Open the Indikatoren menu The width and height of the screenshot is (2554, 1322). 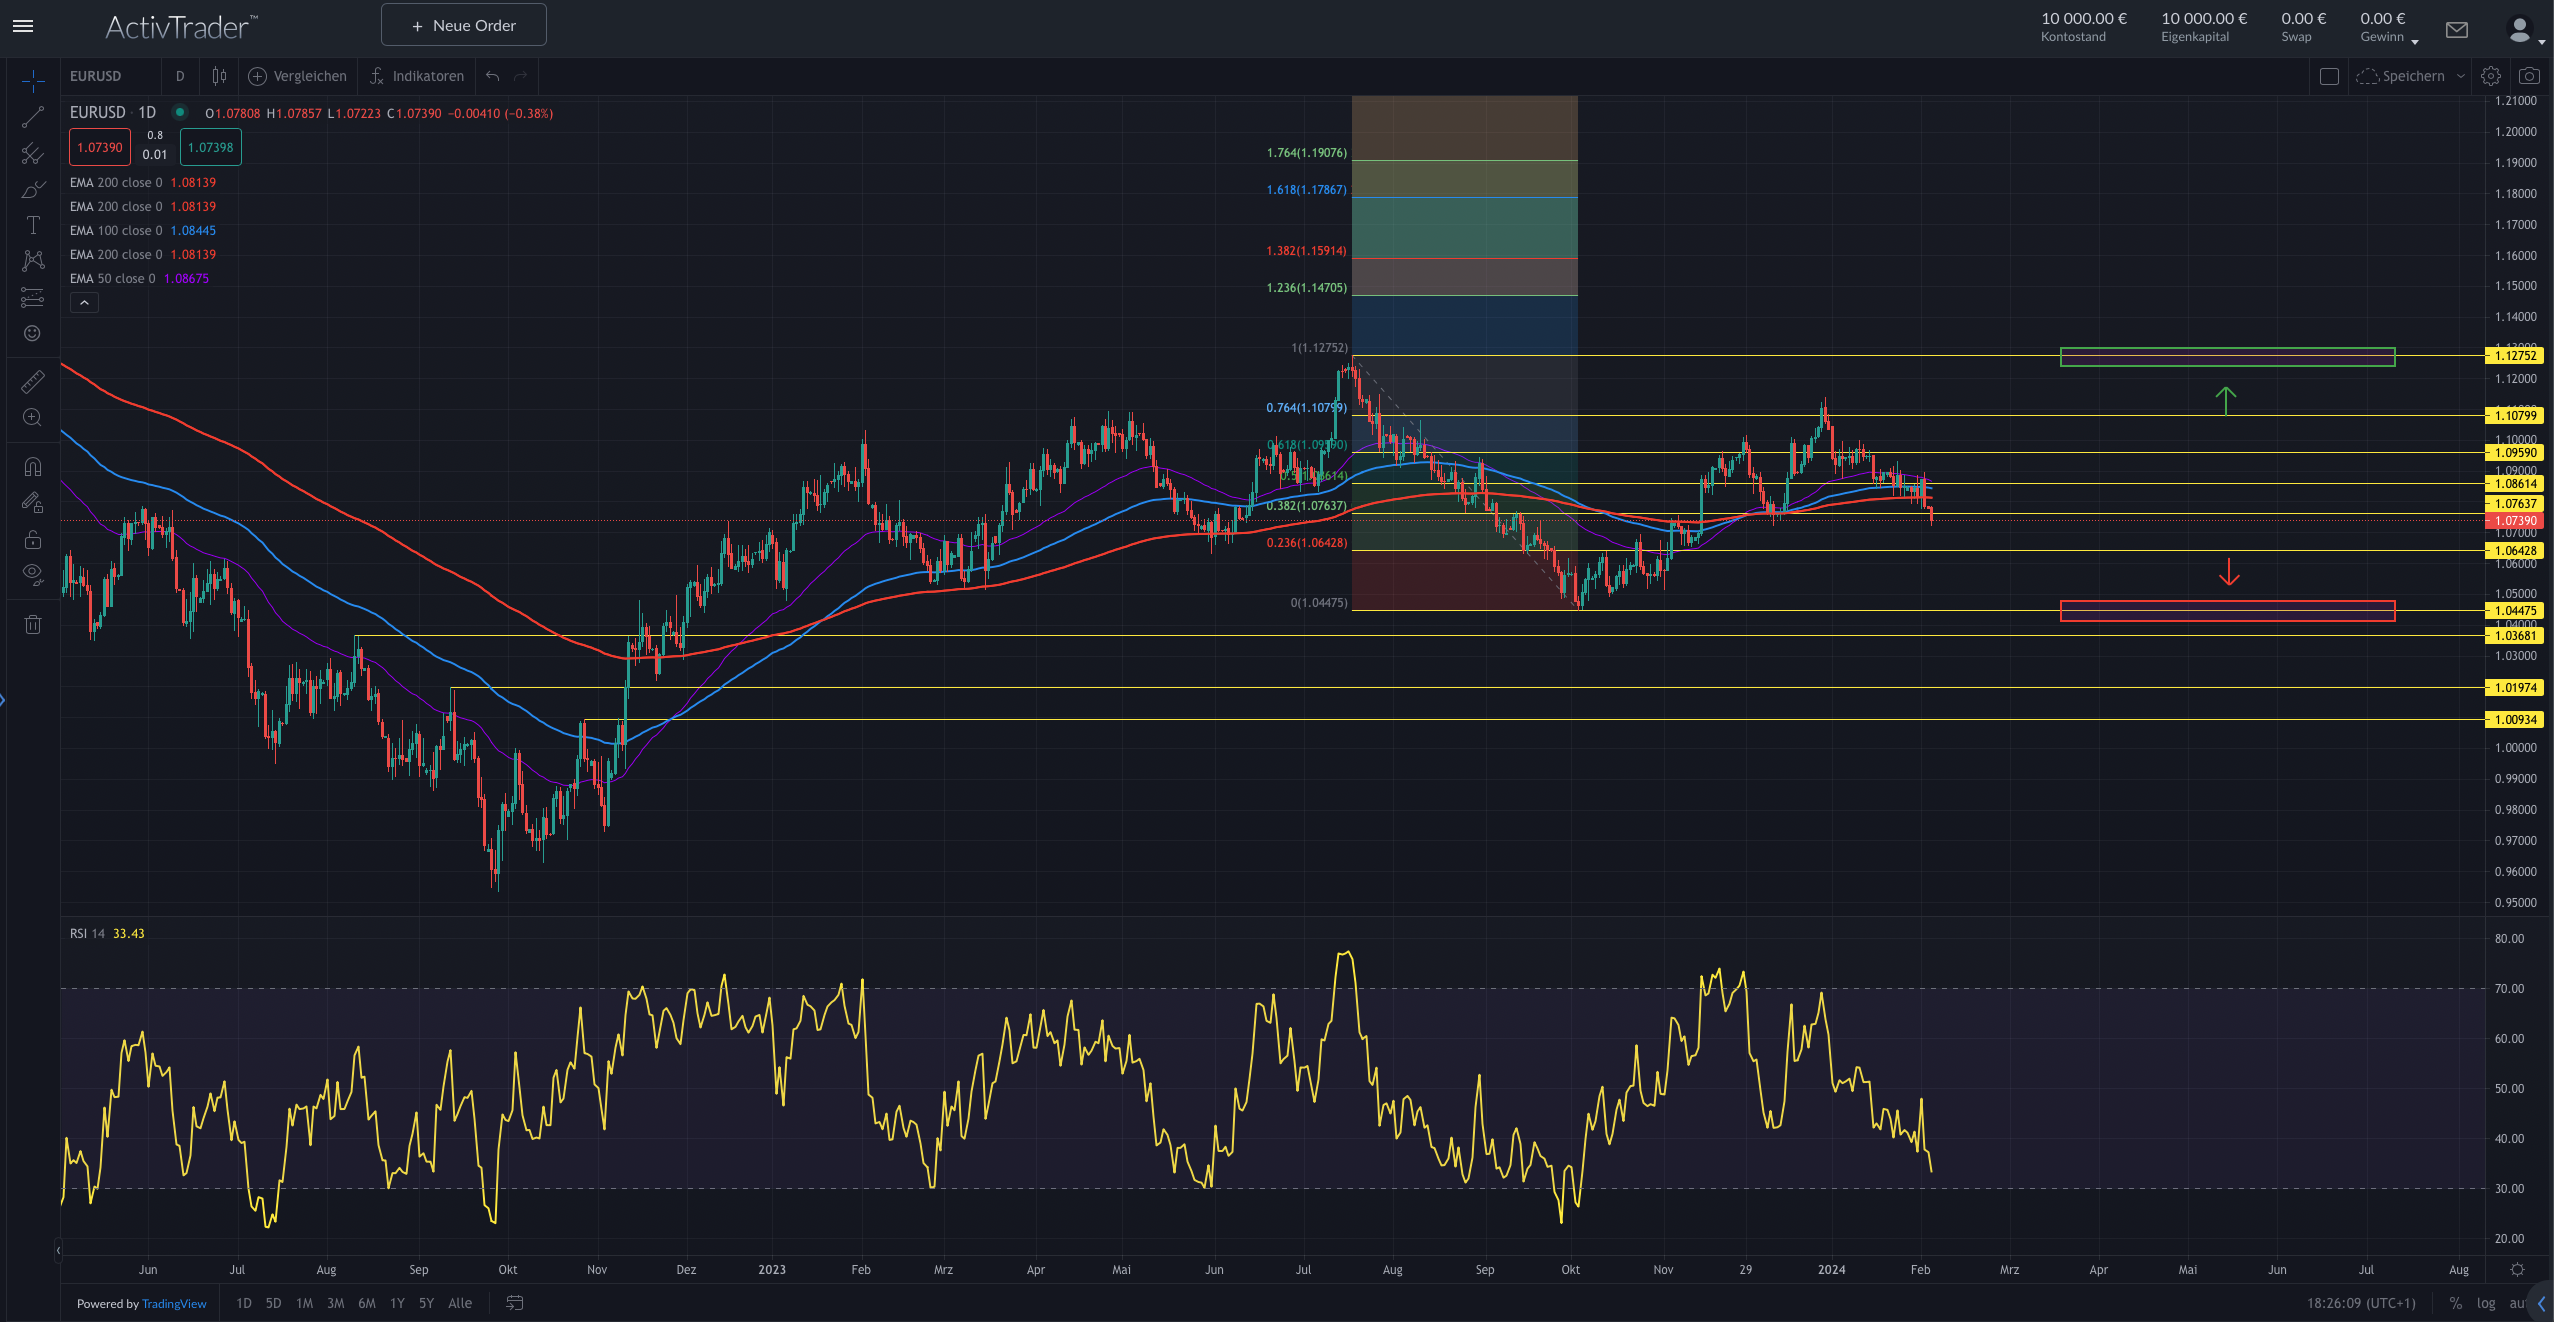[417, 76]
